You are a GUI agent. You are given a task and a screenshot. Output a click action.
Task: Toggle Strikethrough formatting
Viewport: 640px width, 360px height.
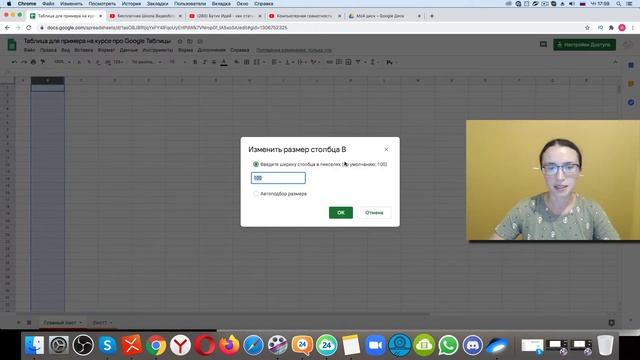pos(214,62)
